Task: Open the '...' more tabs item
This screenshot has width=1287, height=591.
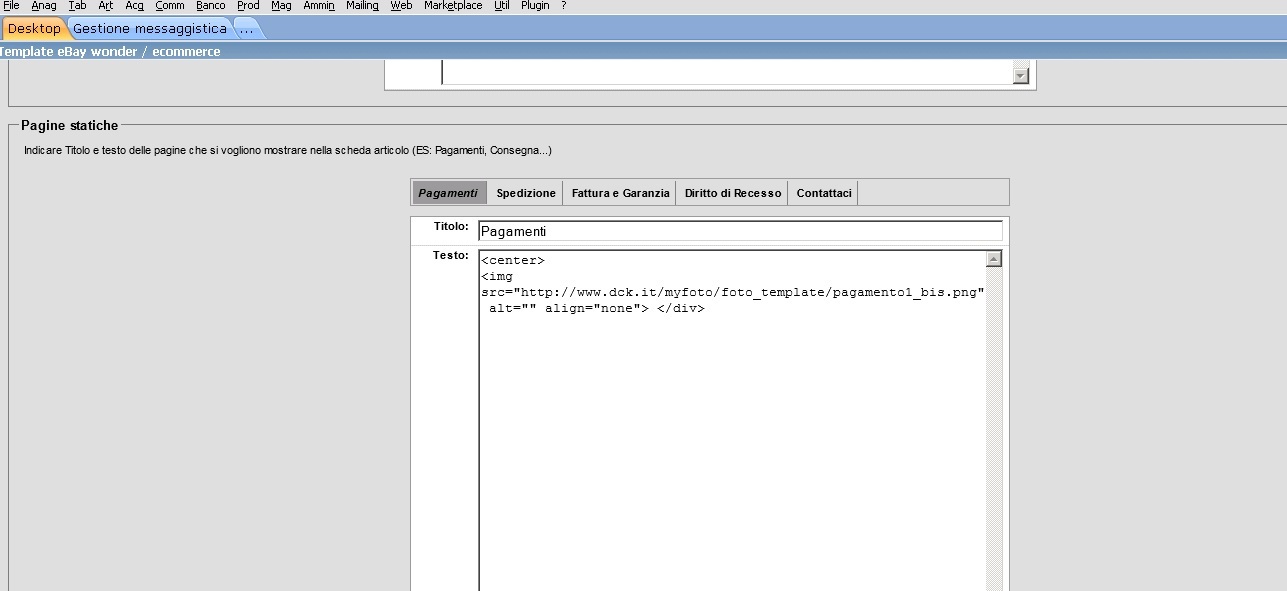Action: [x=247, y=28]
